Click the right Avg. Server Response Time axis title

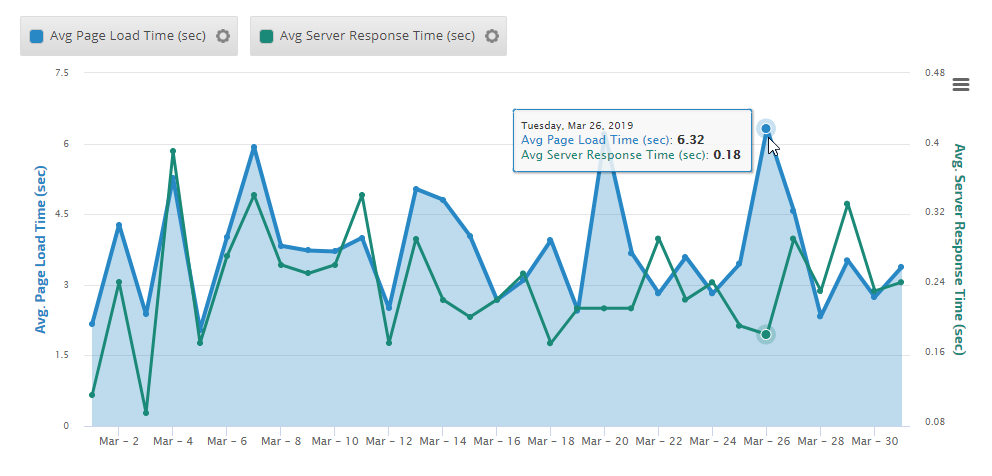point(959,249)
